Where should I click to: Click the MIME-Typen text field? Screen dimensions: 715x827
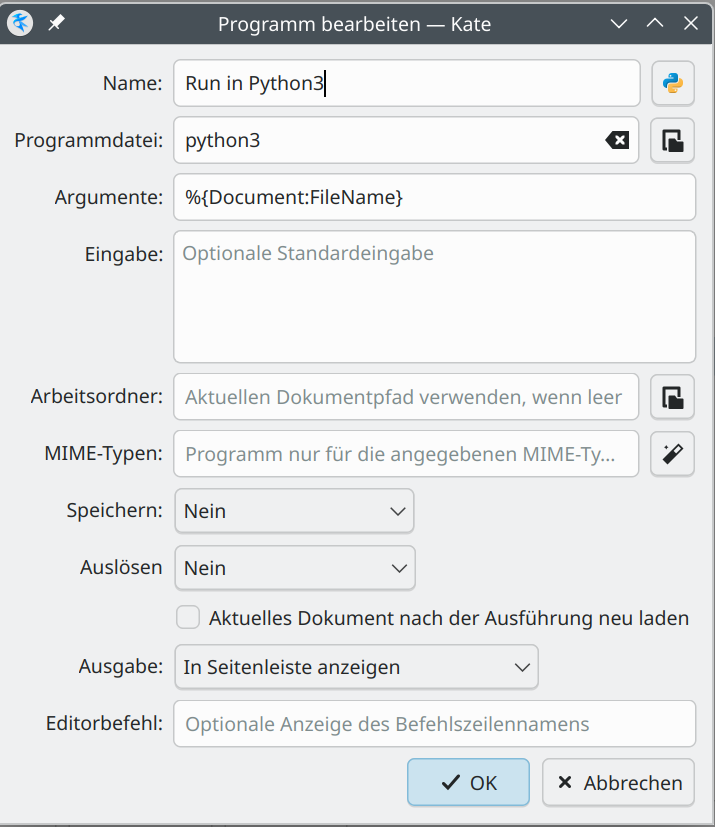tap(406, 454)
